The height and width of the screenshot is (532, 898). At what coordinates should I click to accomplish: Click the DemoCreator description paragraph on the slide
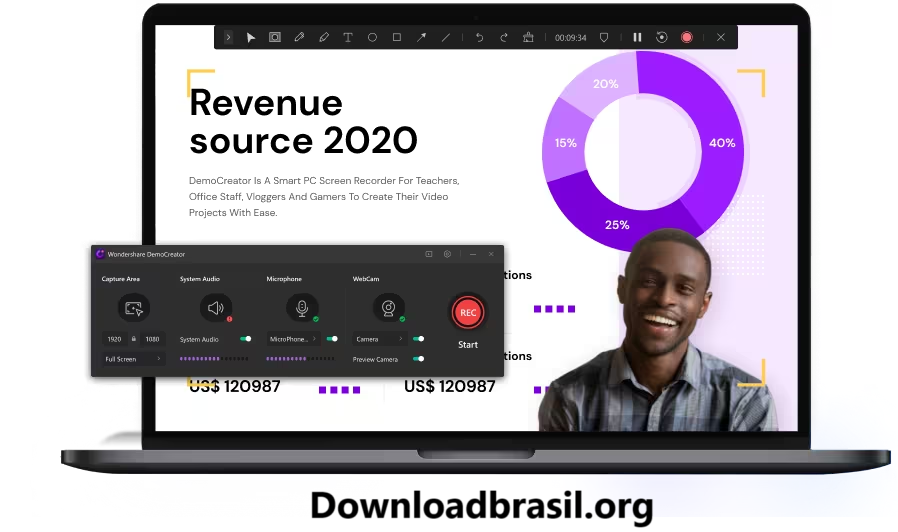coord(324,196)
